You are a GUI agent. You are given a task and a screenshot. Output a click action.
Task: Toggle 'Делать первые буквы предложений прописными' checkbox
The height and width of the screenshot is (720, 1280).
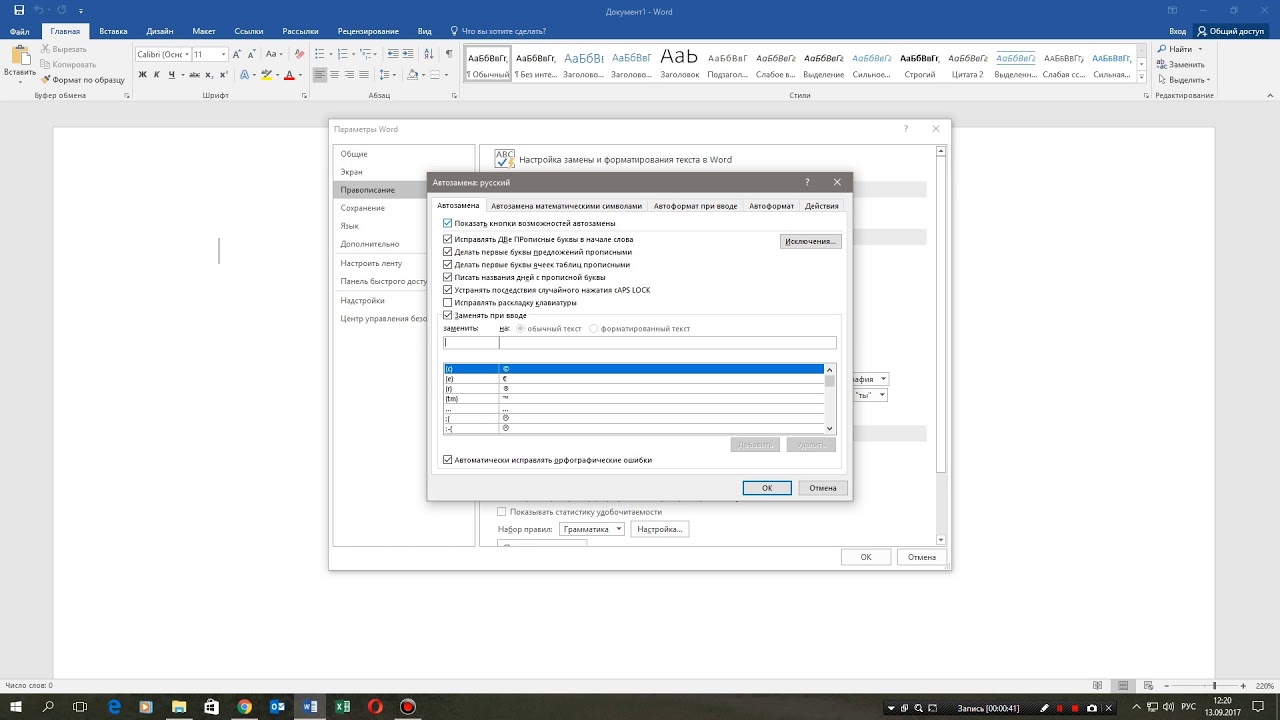pos(448,252)
